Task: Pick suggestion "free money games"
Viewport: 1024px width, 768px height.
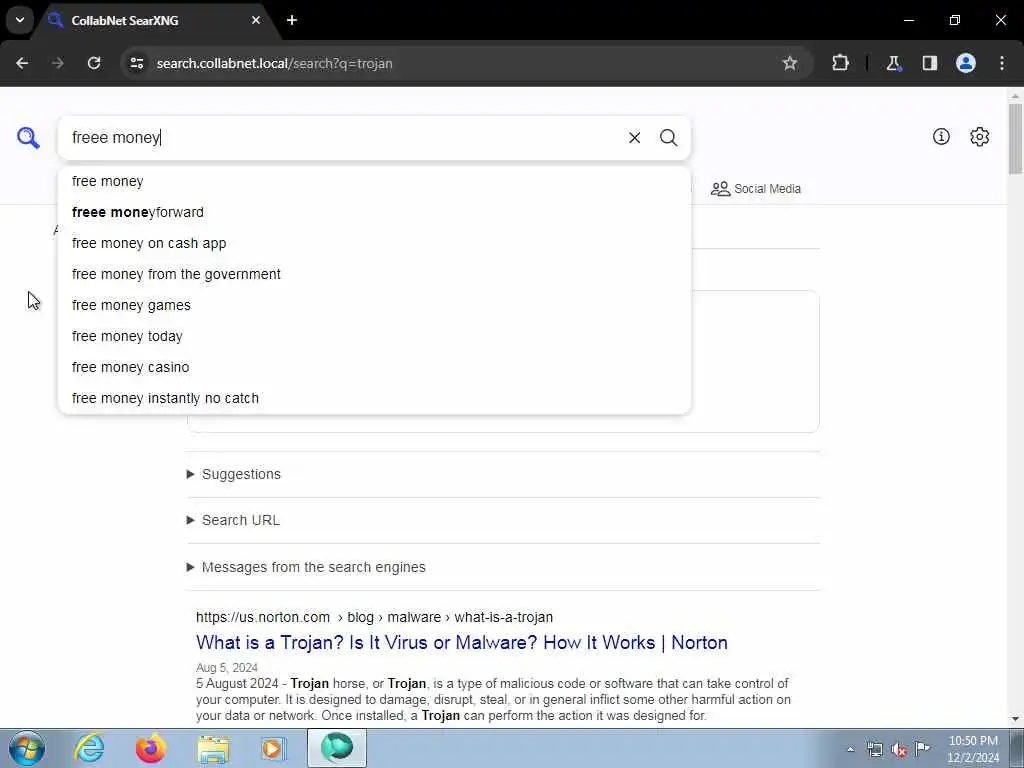Action: [x=374, y=305]
